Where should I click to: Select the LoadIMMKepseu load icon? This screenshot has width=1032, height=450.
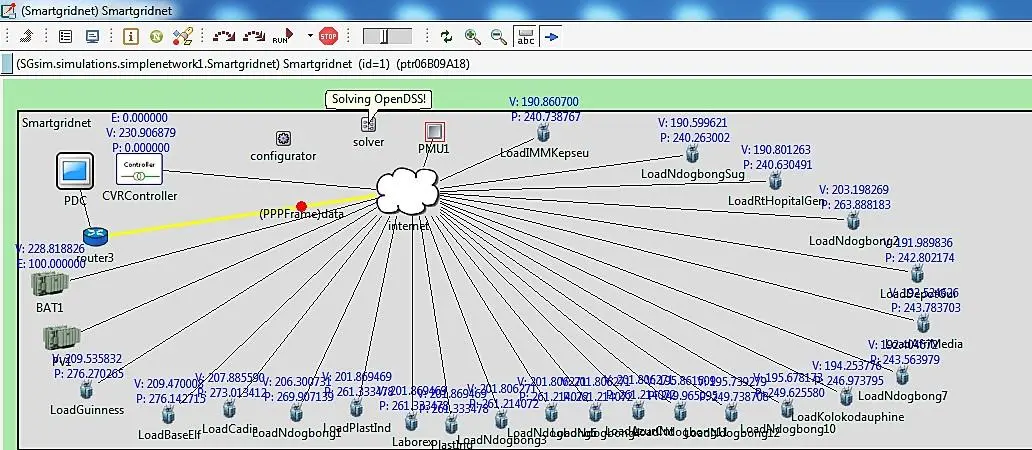(x=543, y=134)
